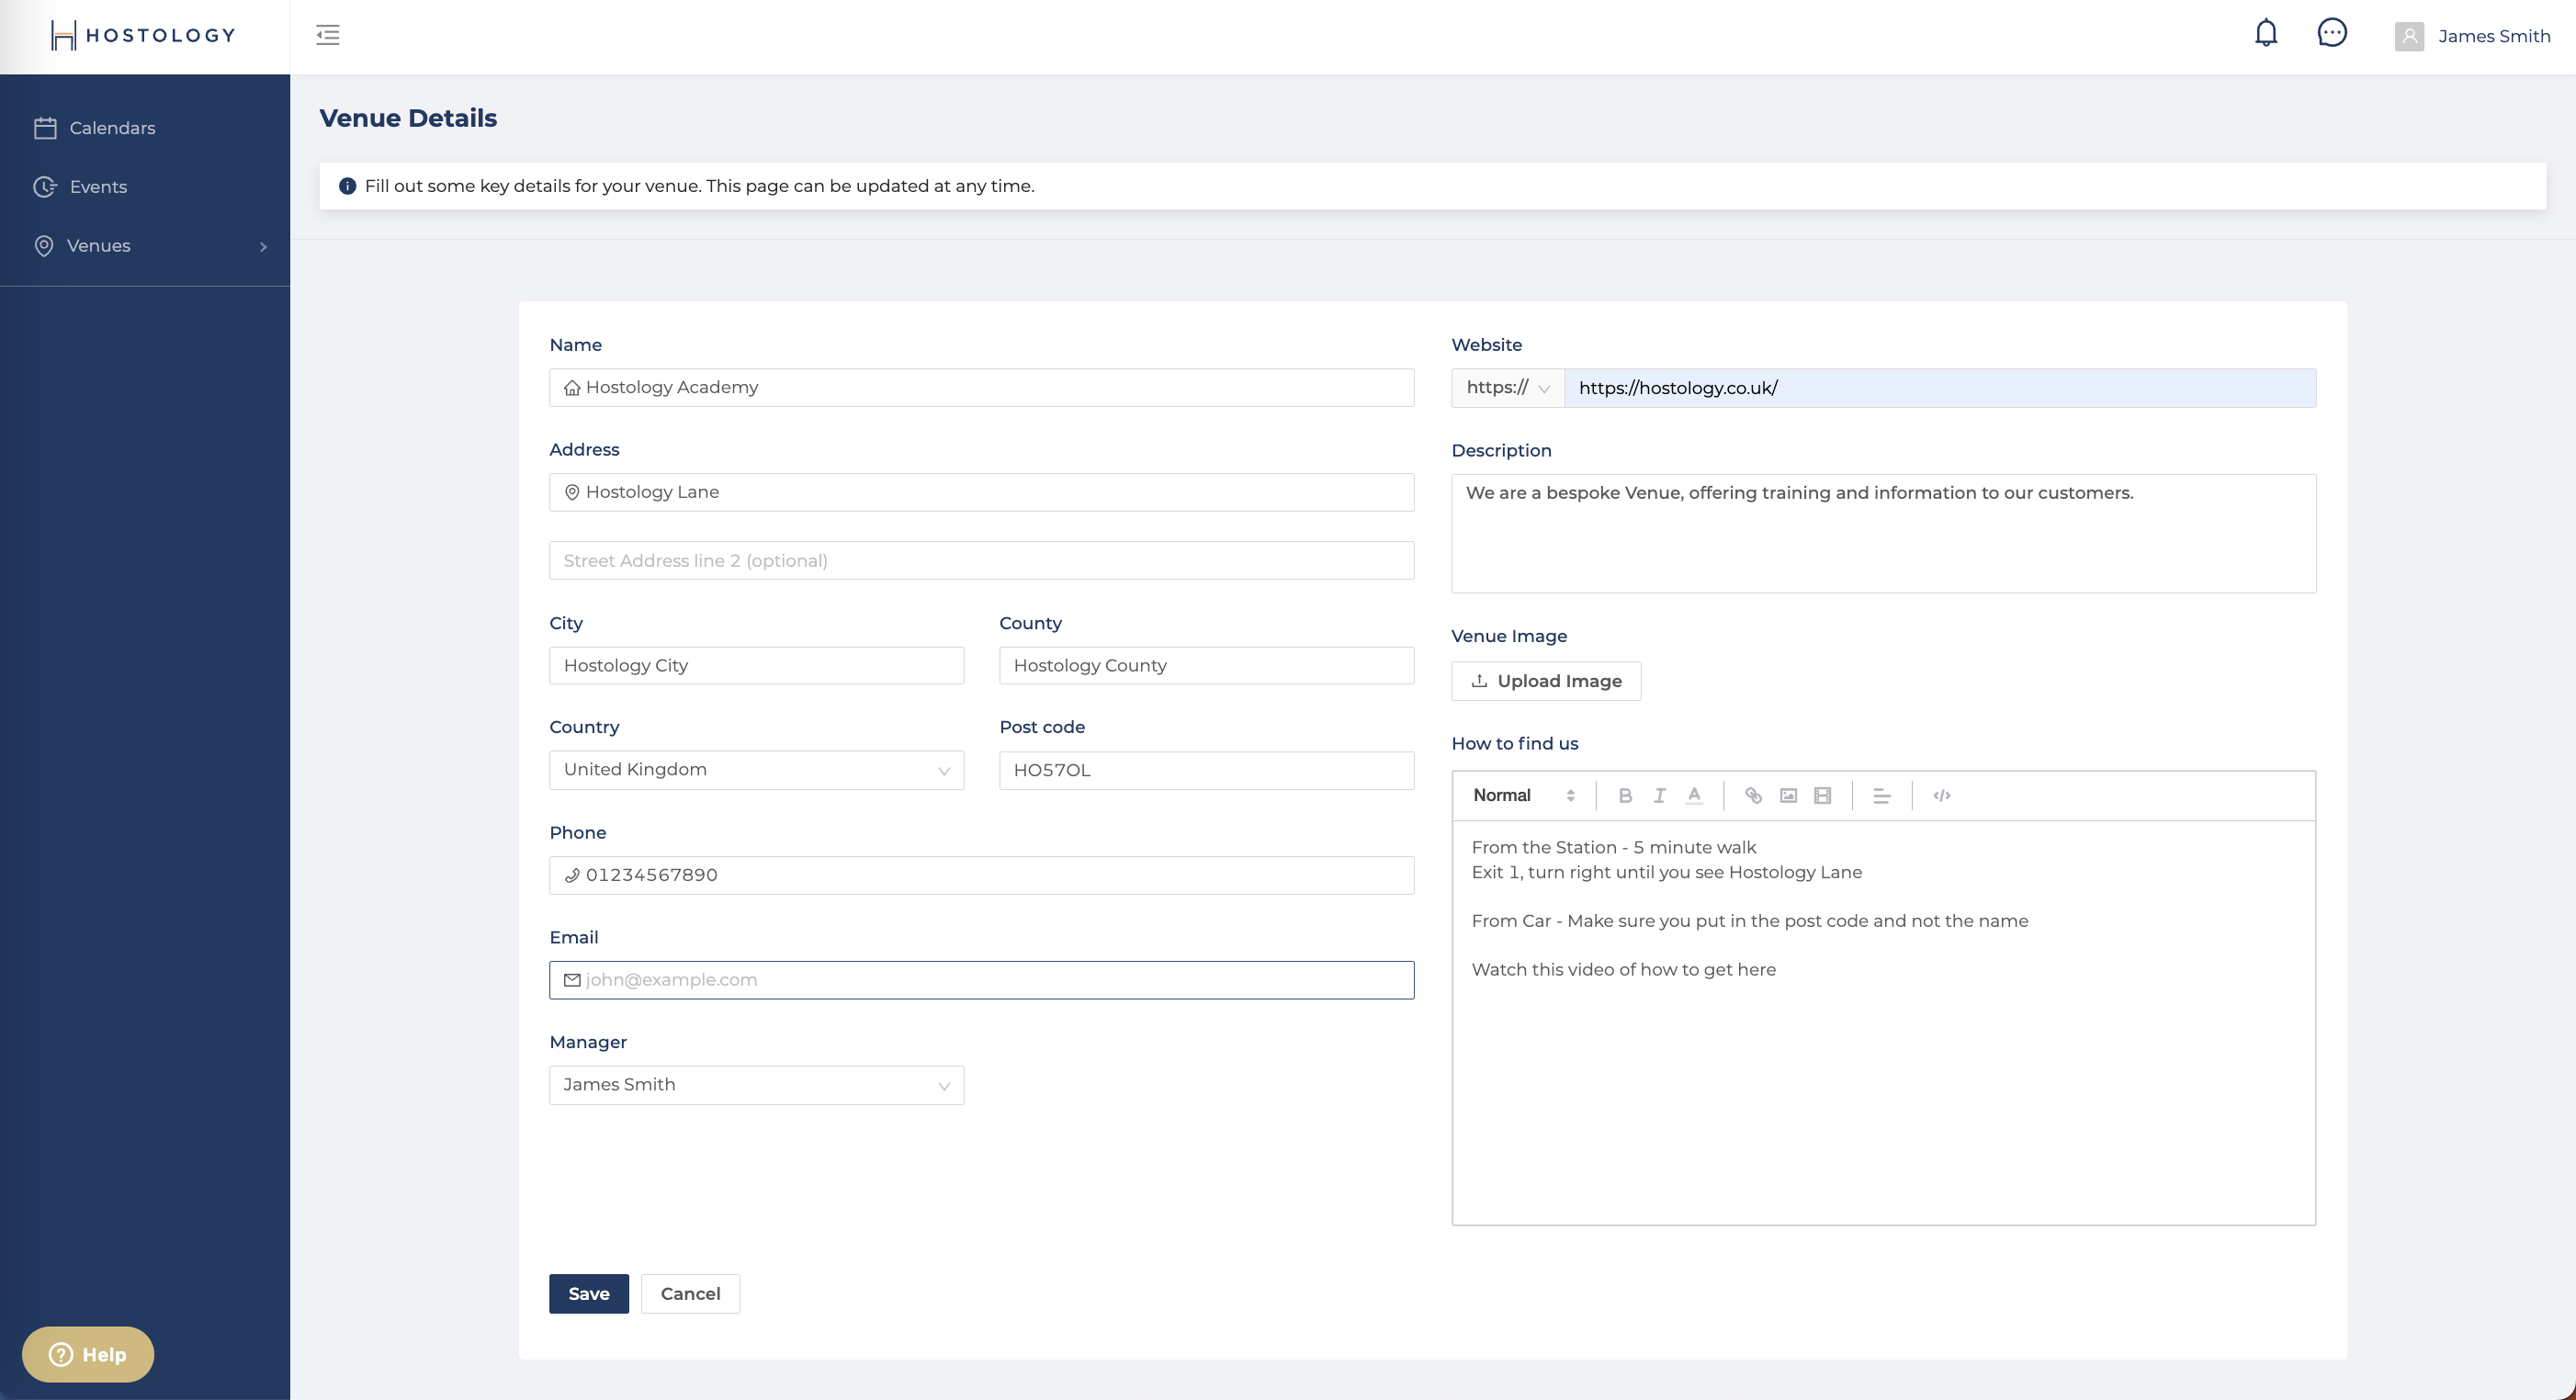
Task: Click the home icon in Name field
Action: pos(572,388)
